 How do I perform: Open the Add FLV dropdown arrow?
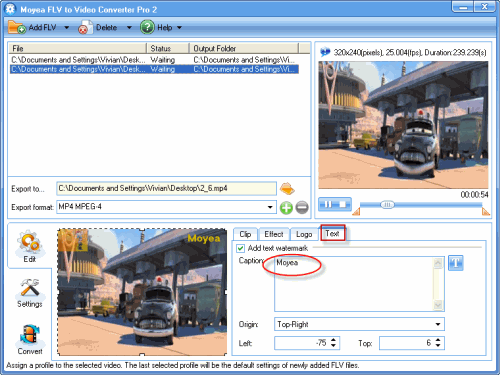coord(66,28)
